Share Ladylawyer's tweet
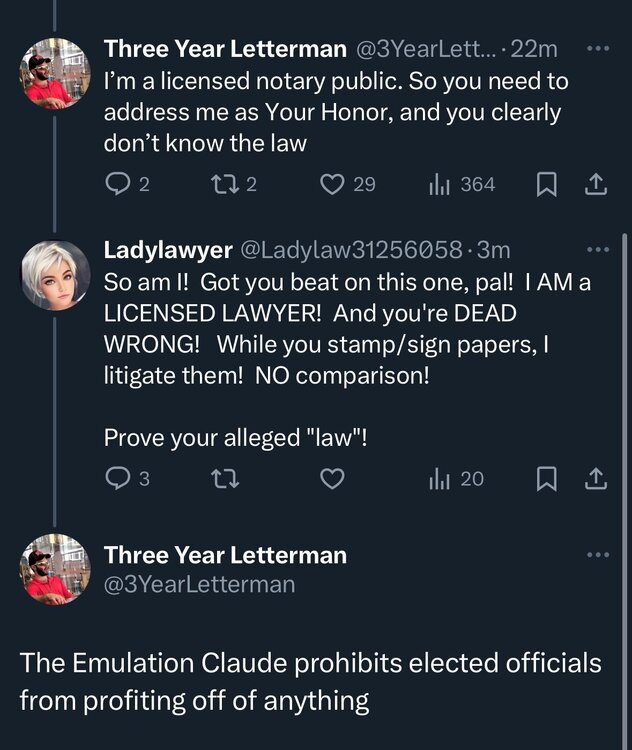632x750 pixels. click(595, 479)
